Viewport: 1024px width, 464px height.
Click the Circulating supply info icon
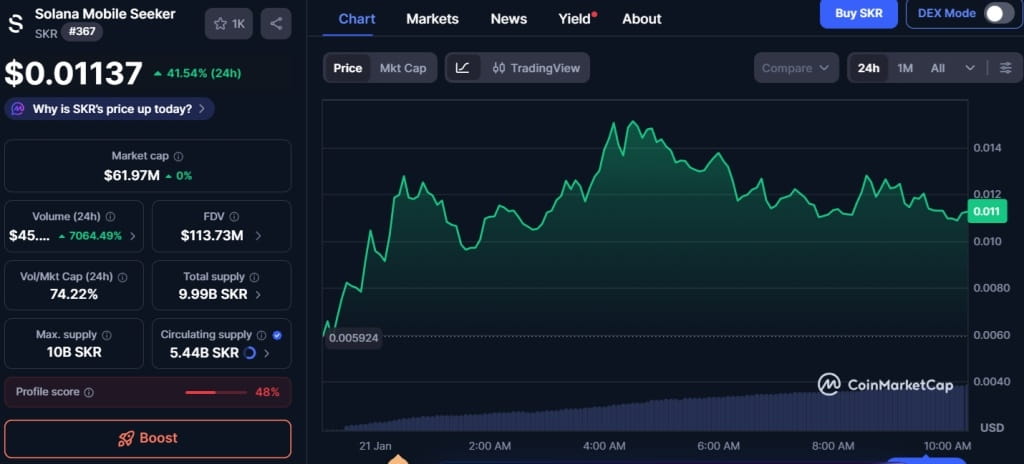coord(261,335)
